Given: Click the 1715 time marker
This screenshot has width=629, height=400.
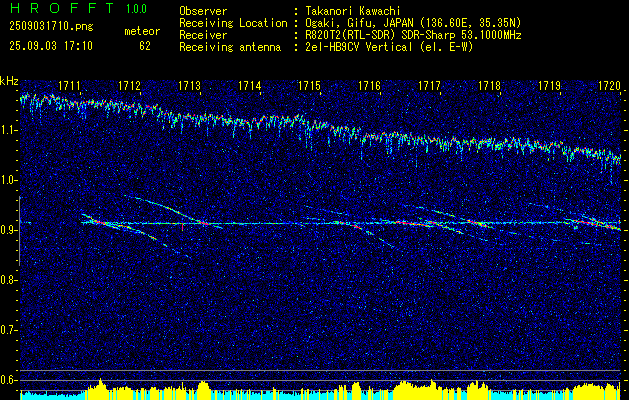Looking at the screenshot, I should pos(309,86).
